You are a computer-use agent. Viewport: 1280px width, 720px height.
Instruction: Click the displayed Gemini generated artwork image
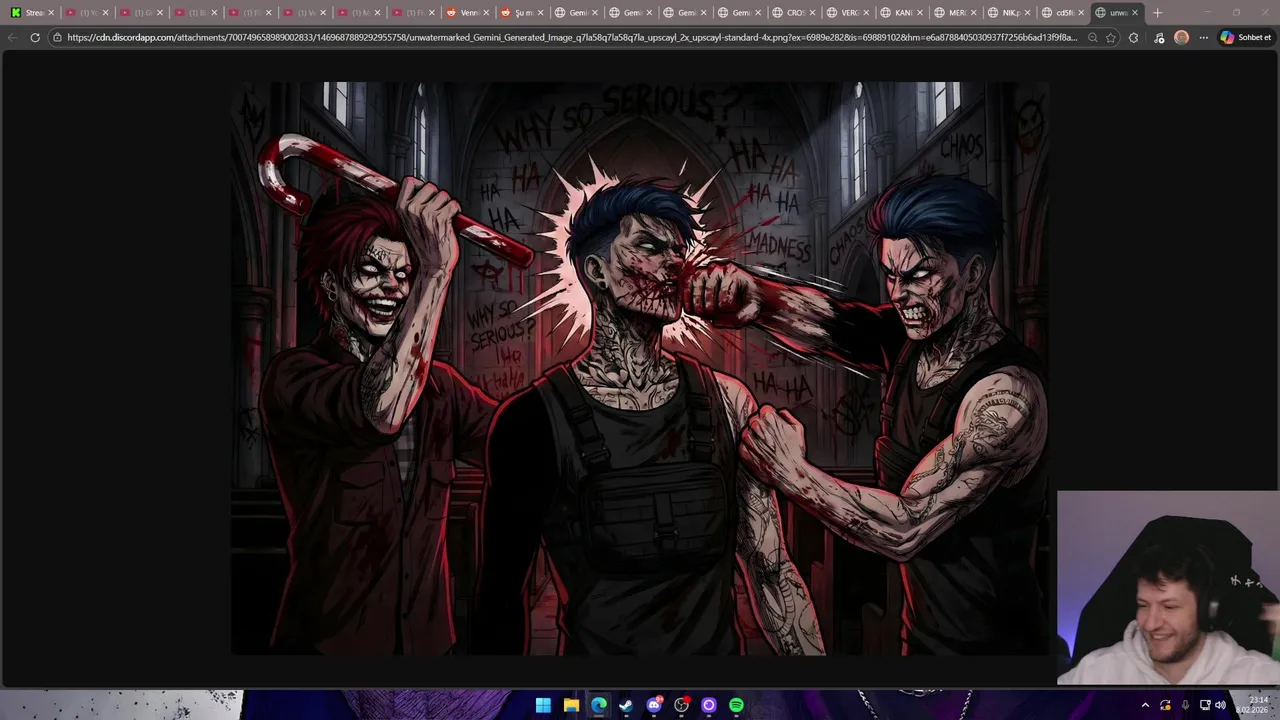point(640,368)
